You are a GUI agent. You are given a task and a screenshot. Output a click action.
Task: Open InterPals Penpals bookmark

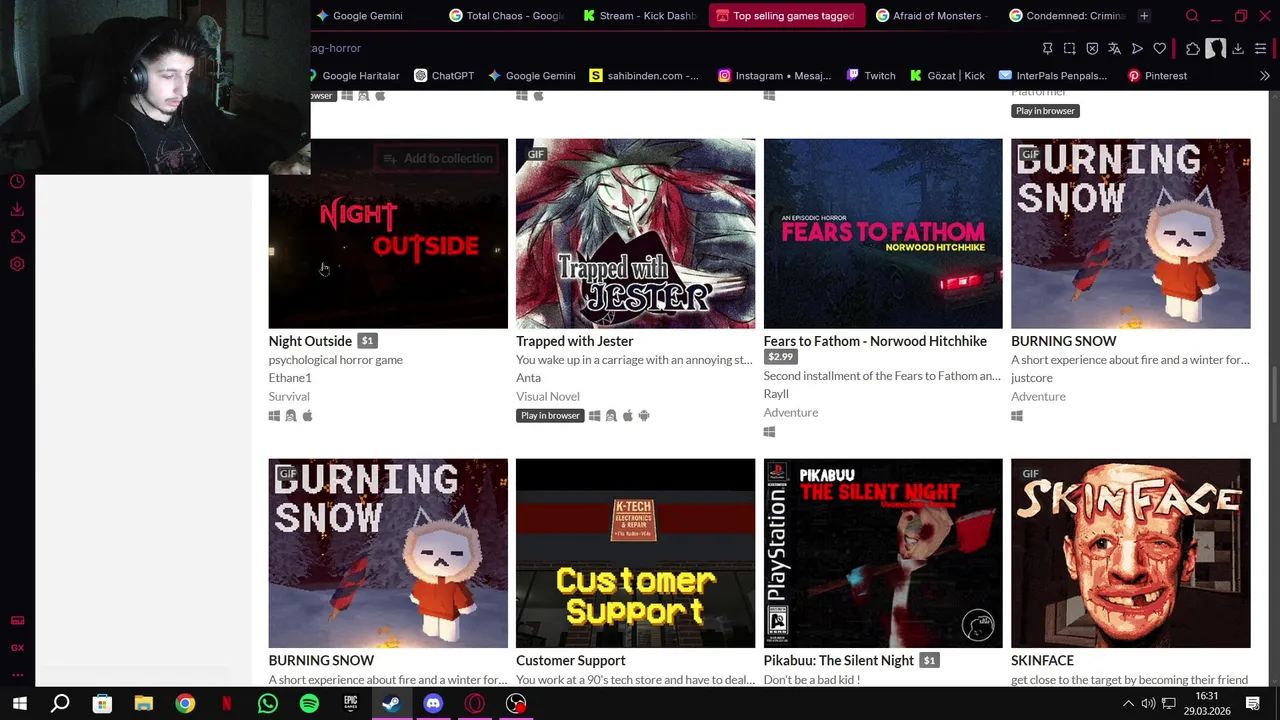pos(1053,76)
